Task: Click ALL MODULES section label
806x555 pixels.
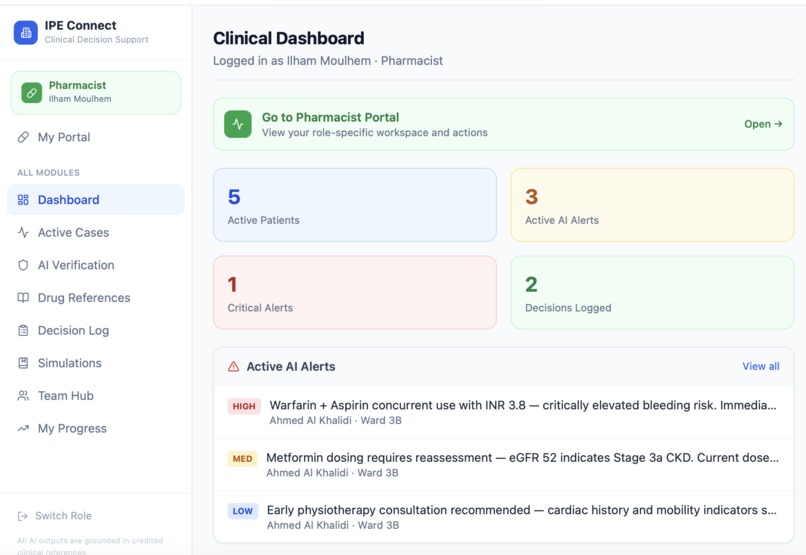Action: coord(48,173)
